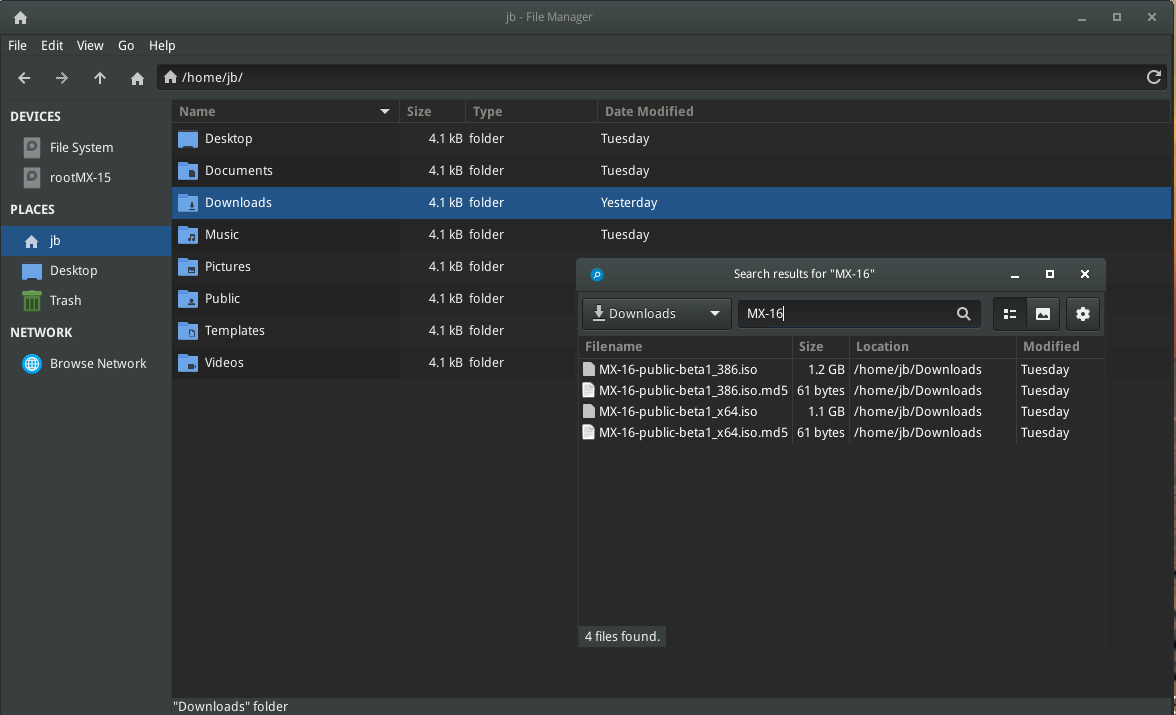This screenshot has width=1176, height=715.
Task: Open the View menu
Action: (90, 45)
